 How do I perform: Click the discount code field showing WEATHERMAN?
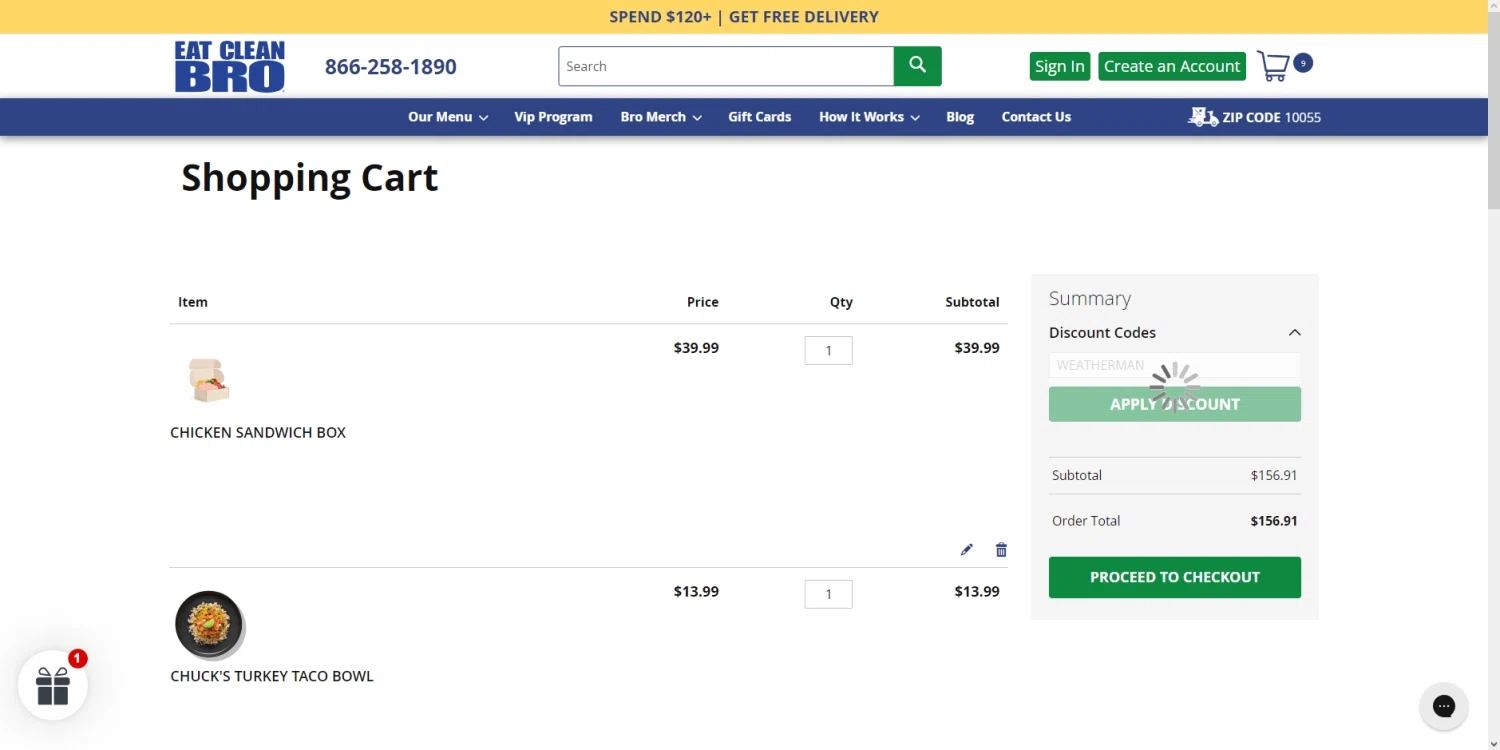point(1175,365)
